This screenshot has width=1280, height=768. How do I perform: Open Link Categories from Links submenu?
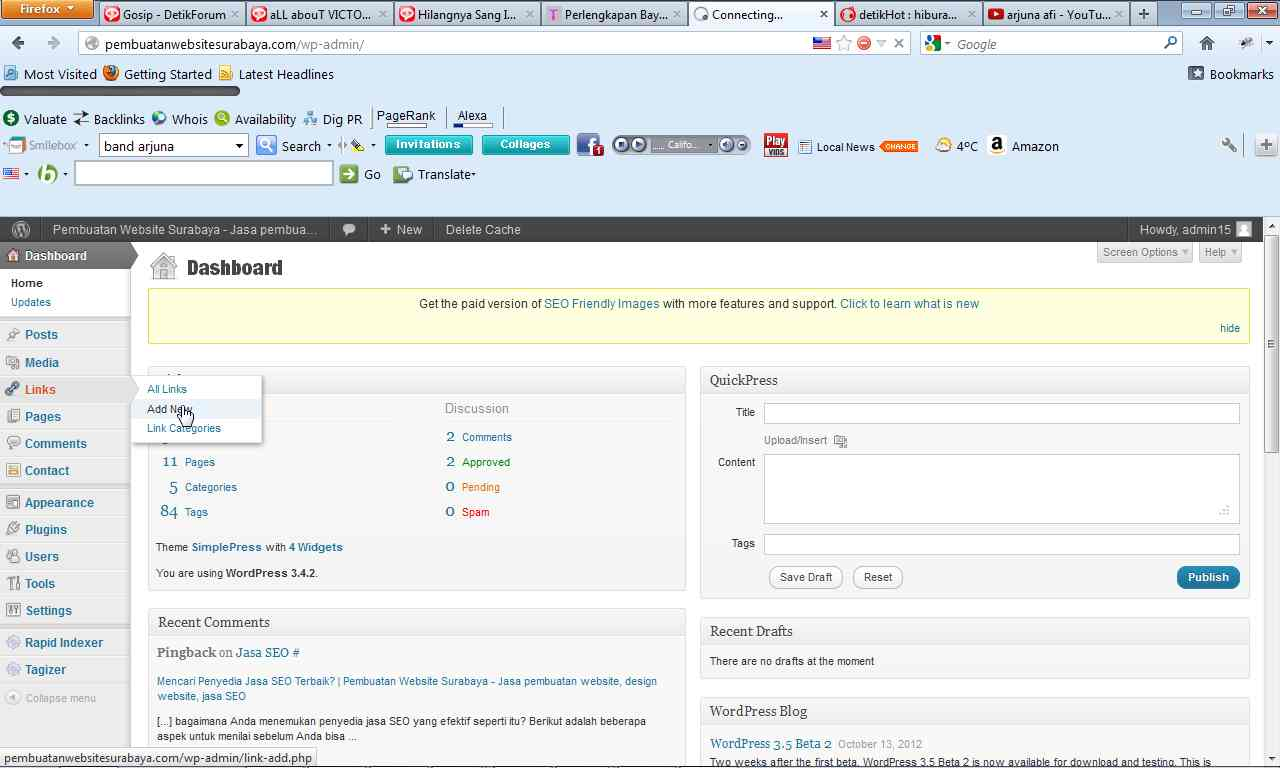(184, 428)
